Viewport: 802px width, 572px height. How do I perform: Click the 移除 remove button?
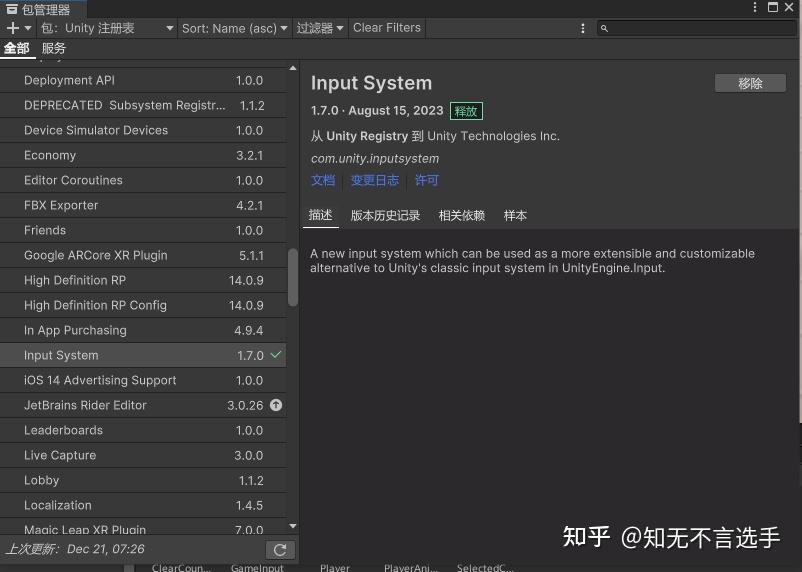pyautogui.click(x=750, y=83)
